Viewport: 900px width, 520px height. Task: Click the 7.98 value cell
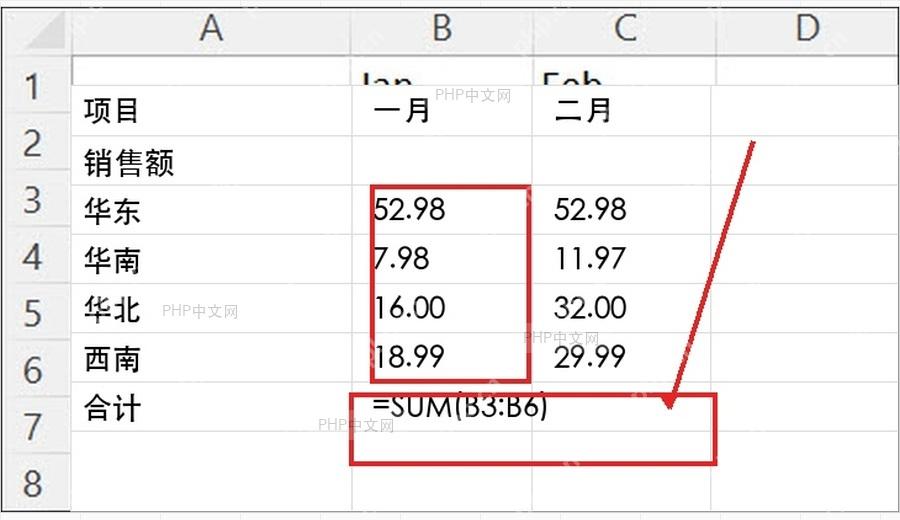[x=442, y=259]
